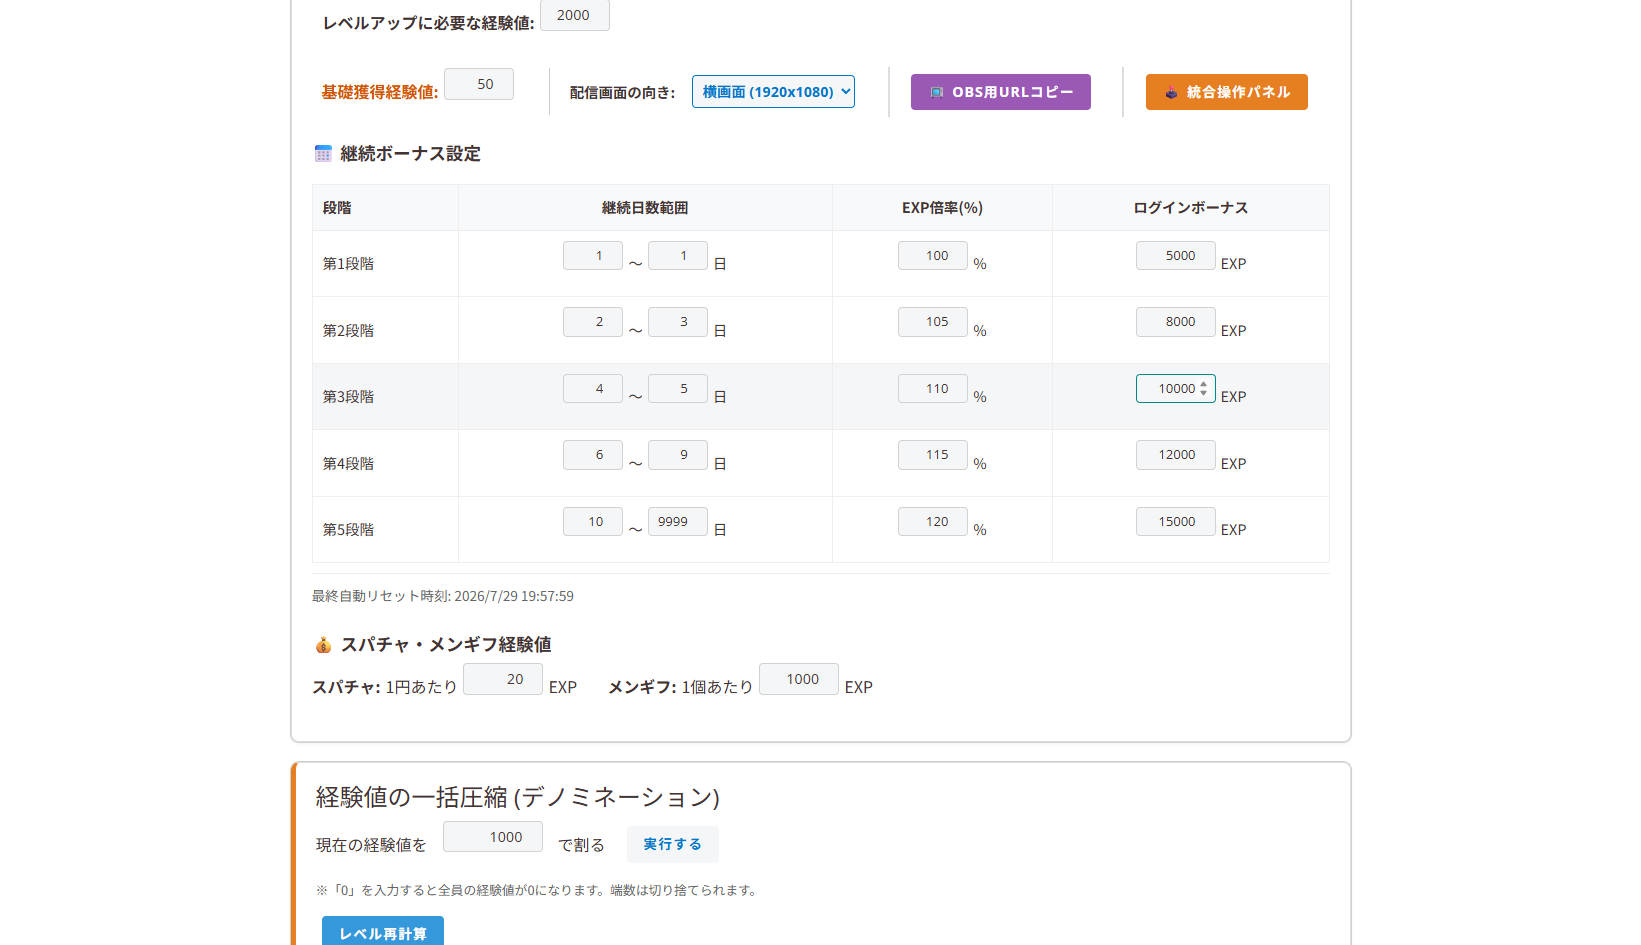1641x945 pixels.
Task: Edit the メンギフ 1個あたり EXP field
Action: coord(799,679)
